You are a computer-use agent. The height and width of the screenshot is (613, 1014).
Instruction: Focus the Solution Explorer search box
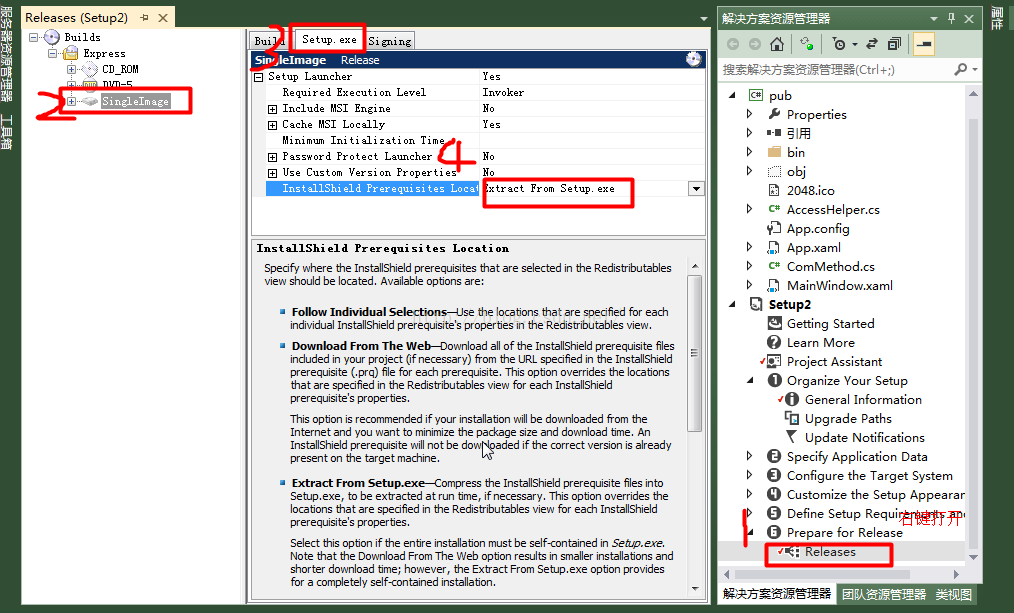[x=837, y=69]
